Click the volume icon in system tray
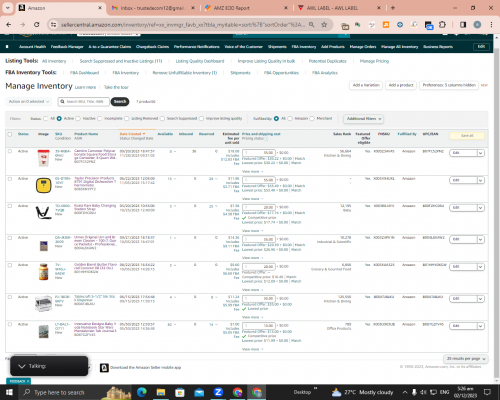Viewport: 500px width, 400px height. [423, 392]
